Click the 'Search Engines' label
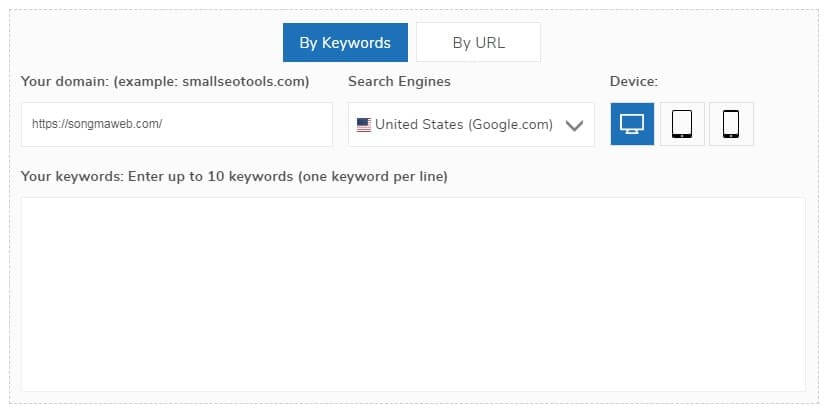Viewport: 830px width, 416px height. [x=400, y=82]
